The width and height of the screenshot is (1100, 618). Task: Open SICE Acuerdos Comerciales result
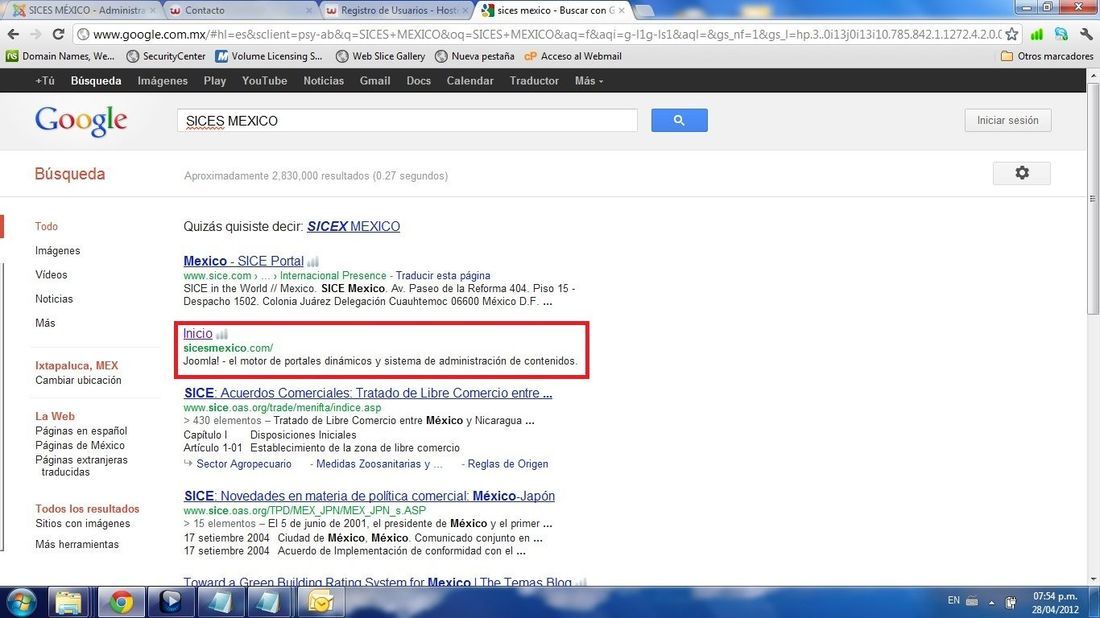coord(368,393)
